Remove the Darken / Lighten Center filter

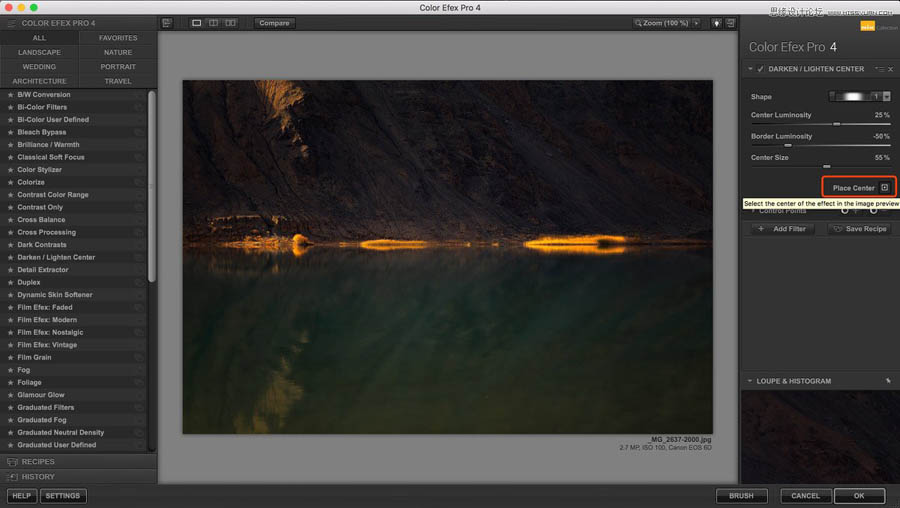tap(890, 69)
